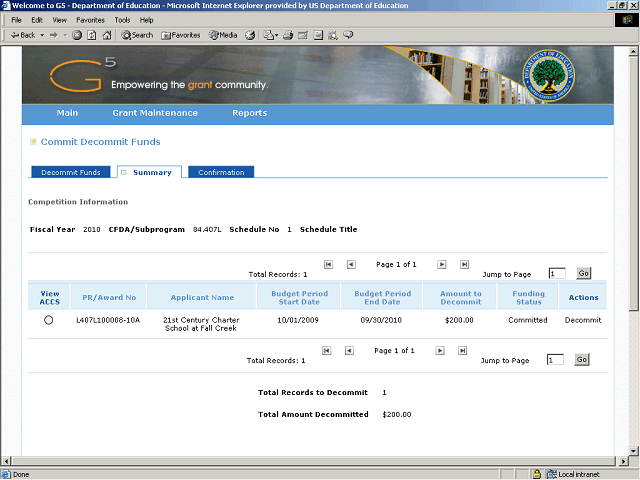Click award number L407L100008-10A text
The height and width of the screenshot is (480, 640).
click(108, 320)
